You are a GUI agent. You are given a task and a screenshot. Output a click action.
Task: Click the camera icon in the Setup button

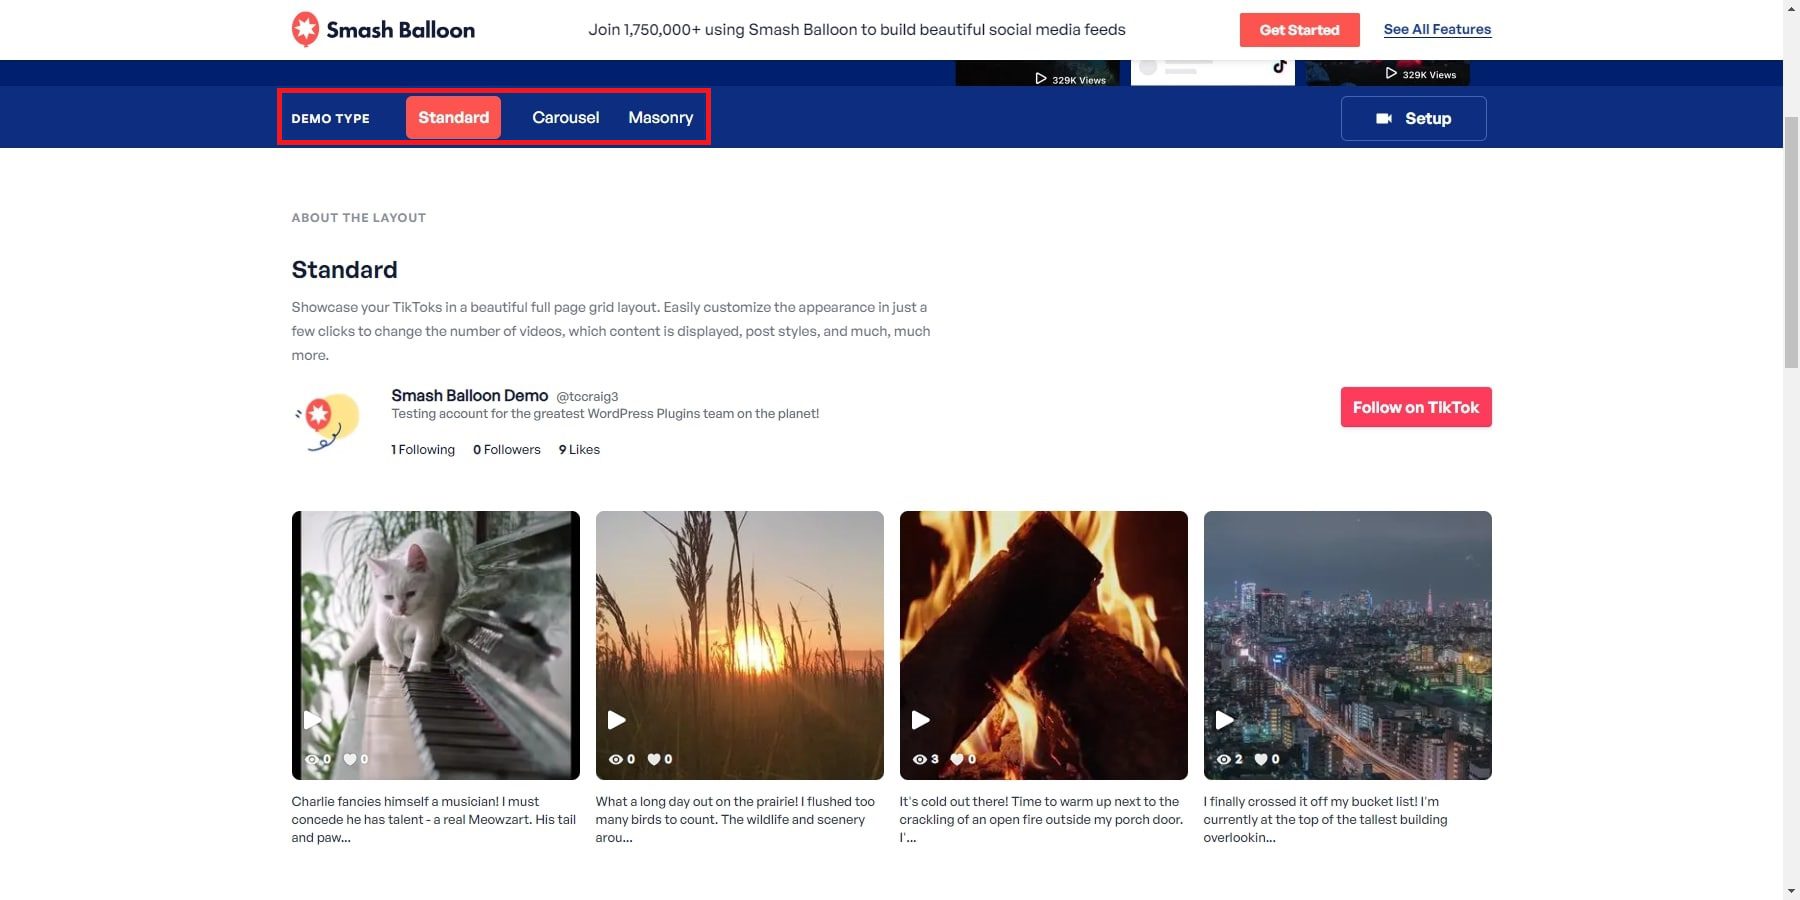click(x=1384, y=119)
